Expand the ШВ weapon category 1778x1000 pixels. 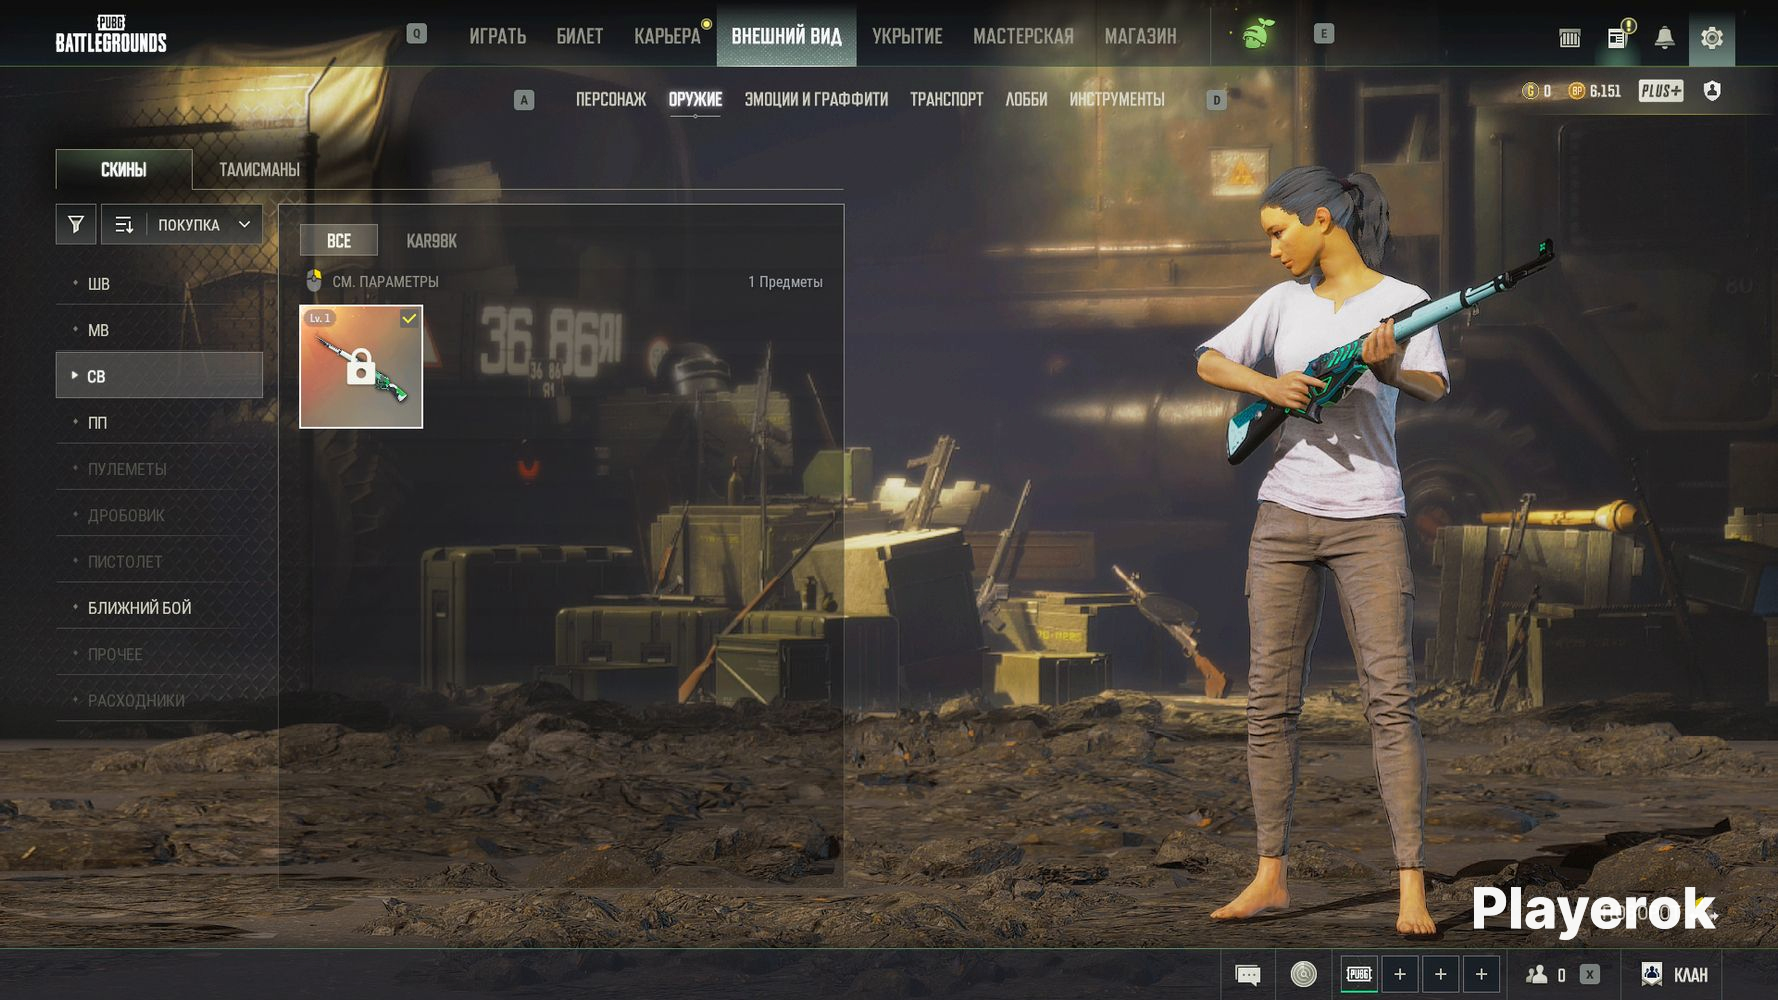pos(159,284)
